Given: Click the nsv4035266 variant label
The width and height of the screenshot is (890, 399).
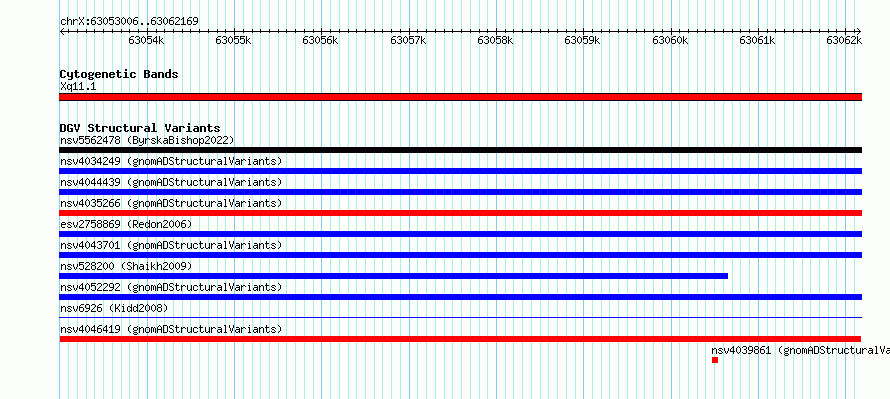Looking at the screenshot, I should [x=171, y=203].
